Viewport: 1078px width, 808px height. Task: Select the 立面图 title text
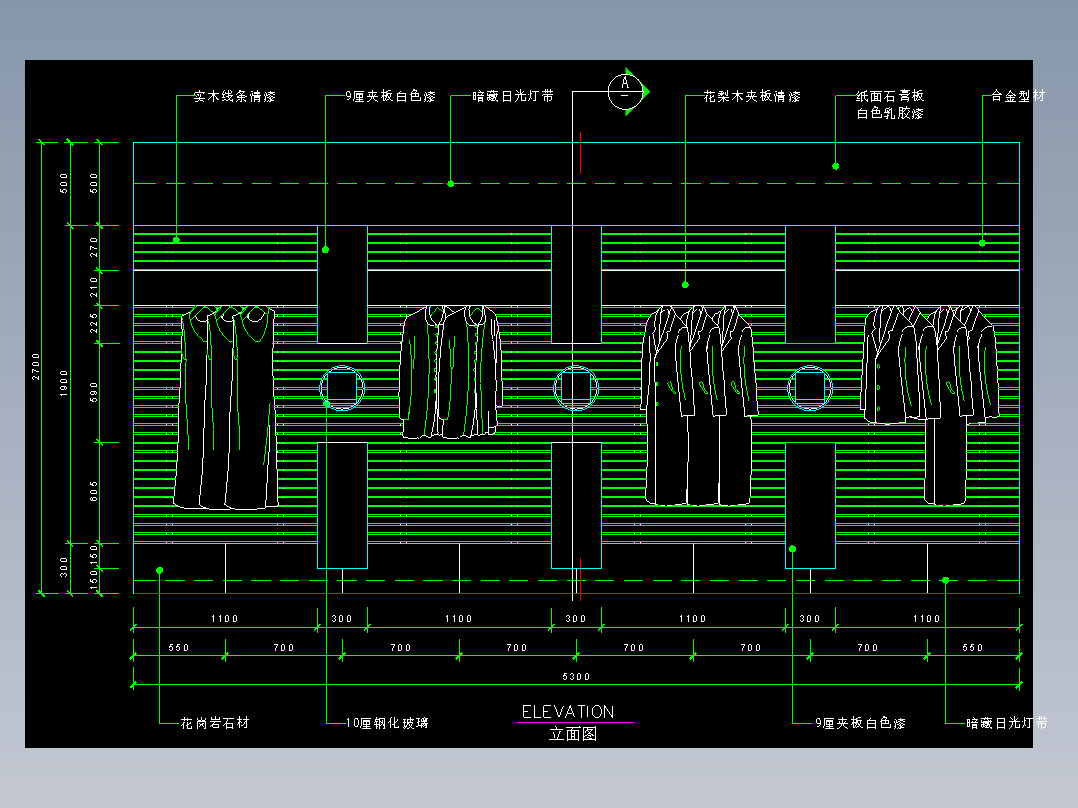pyautogui.click(x=573, y=734)
